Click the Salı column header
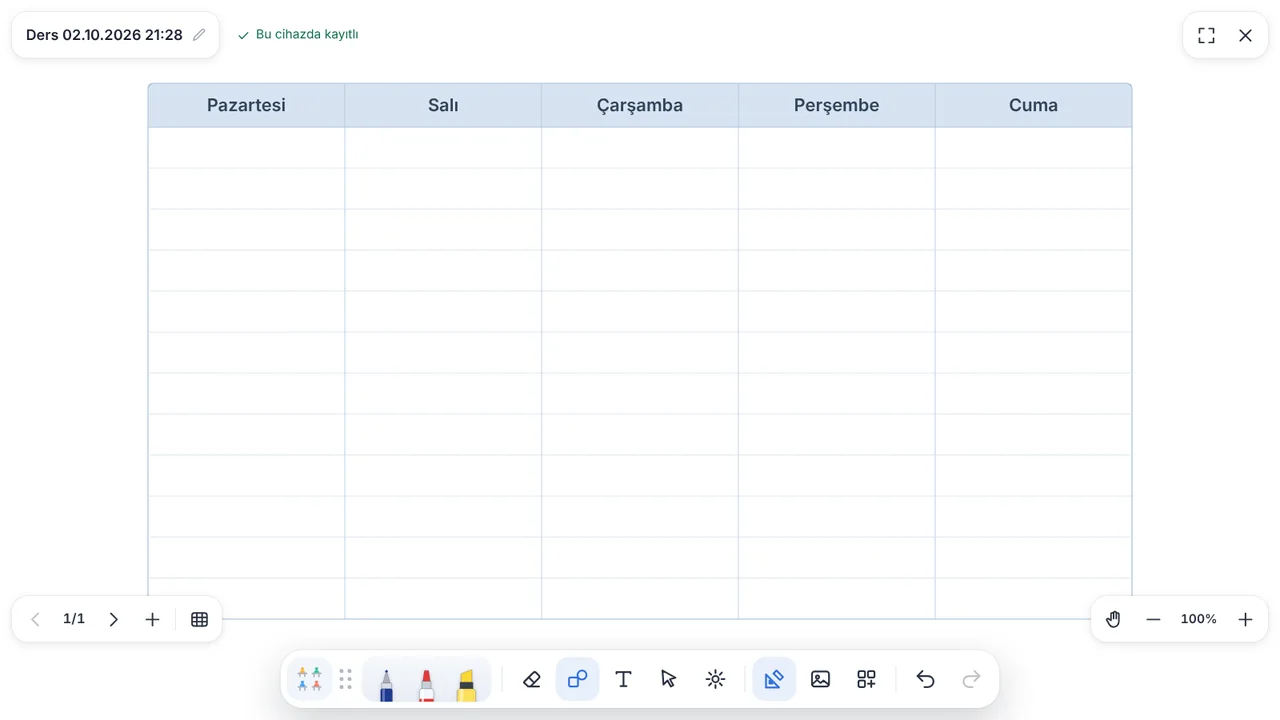 tap(443, 105)
